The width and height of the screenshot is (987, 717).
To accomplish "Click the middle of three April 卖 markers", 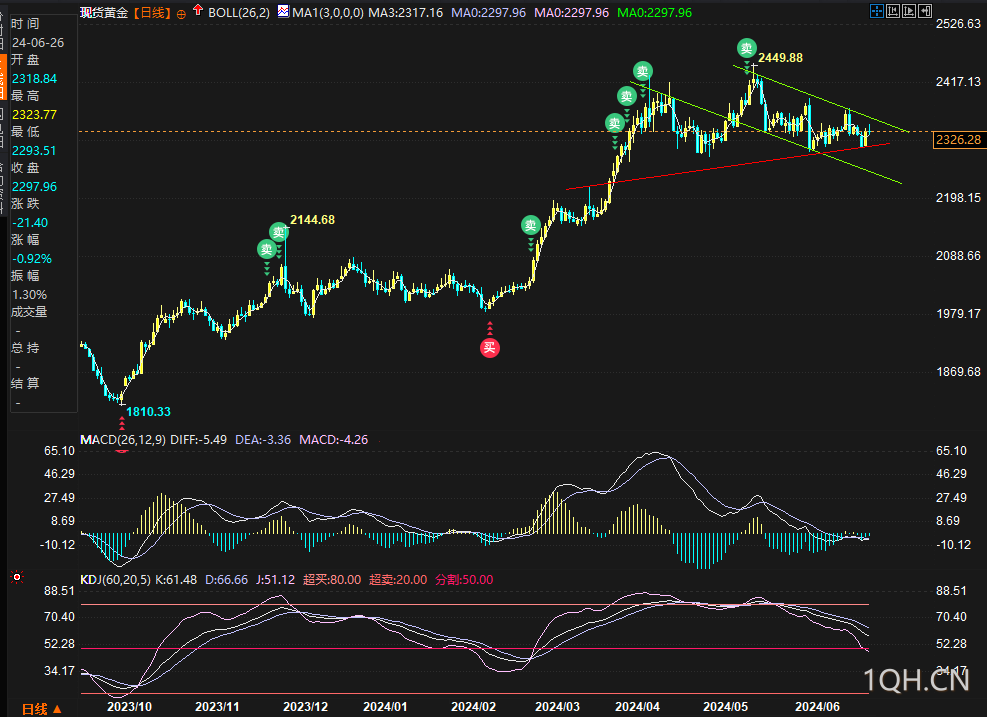I will pos(626,96).
